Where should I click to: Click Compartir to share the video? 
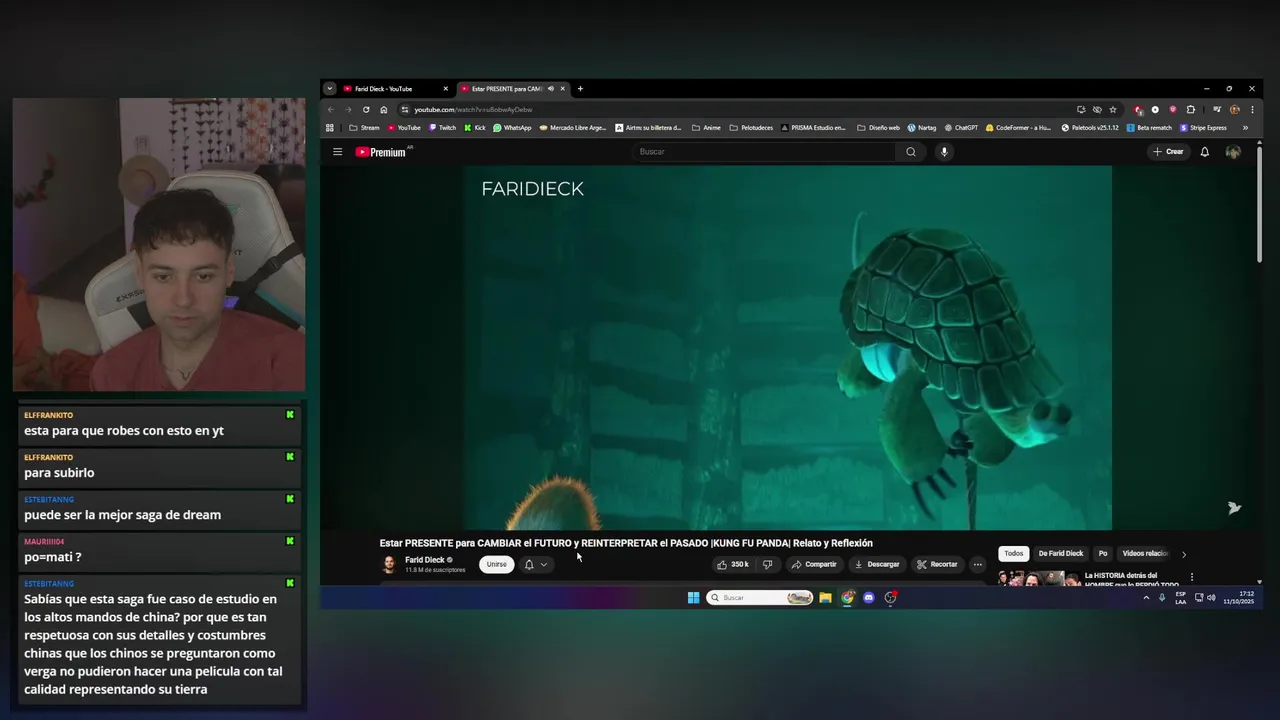tap(814, 564)
